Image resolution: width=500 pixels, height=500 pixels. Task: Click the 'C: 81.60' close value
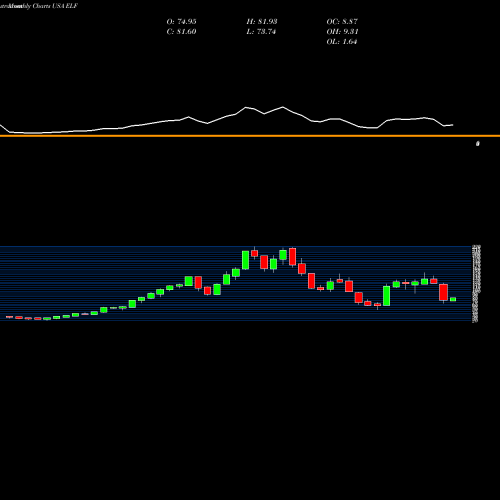tap(181, 32)
